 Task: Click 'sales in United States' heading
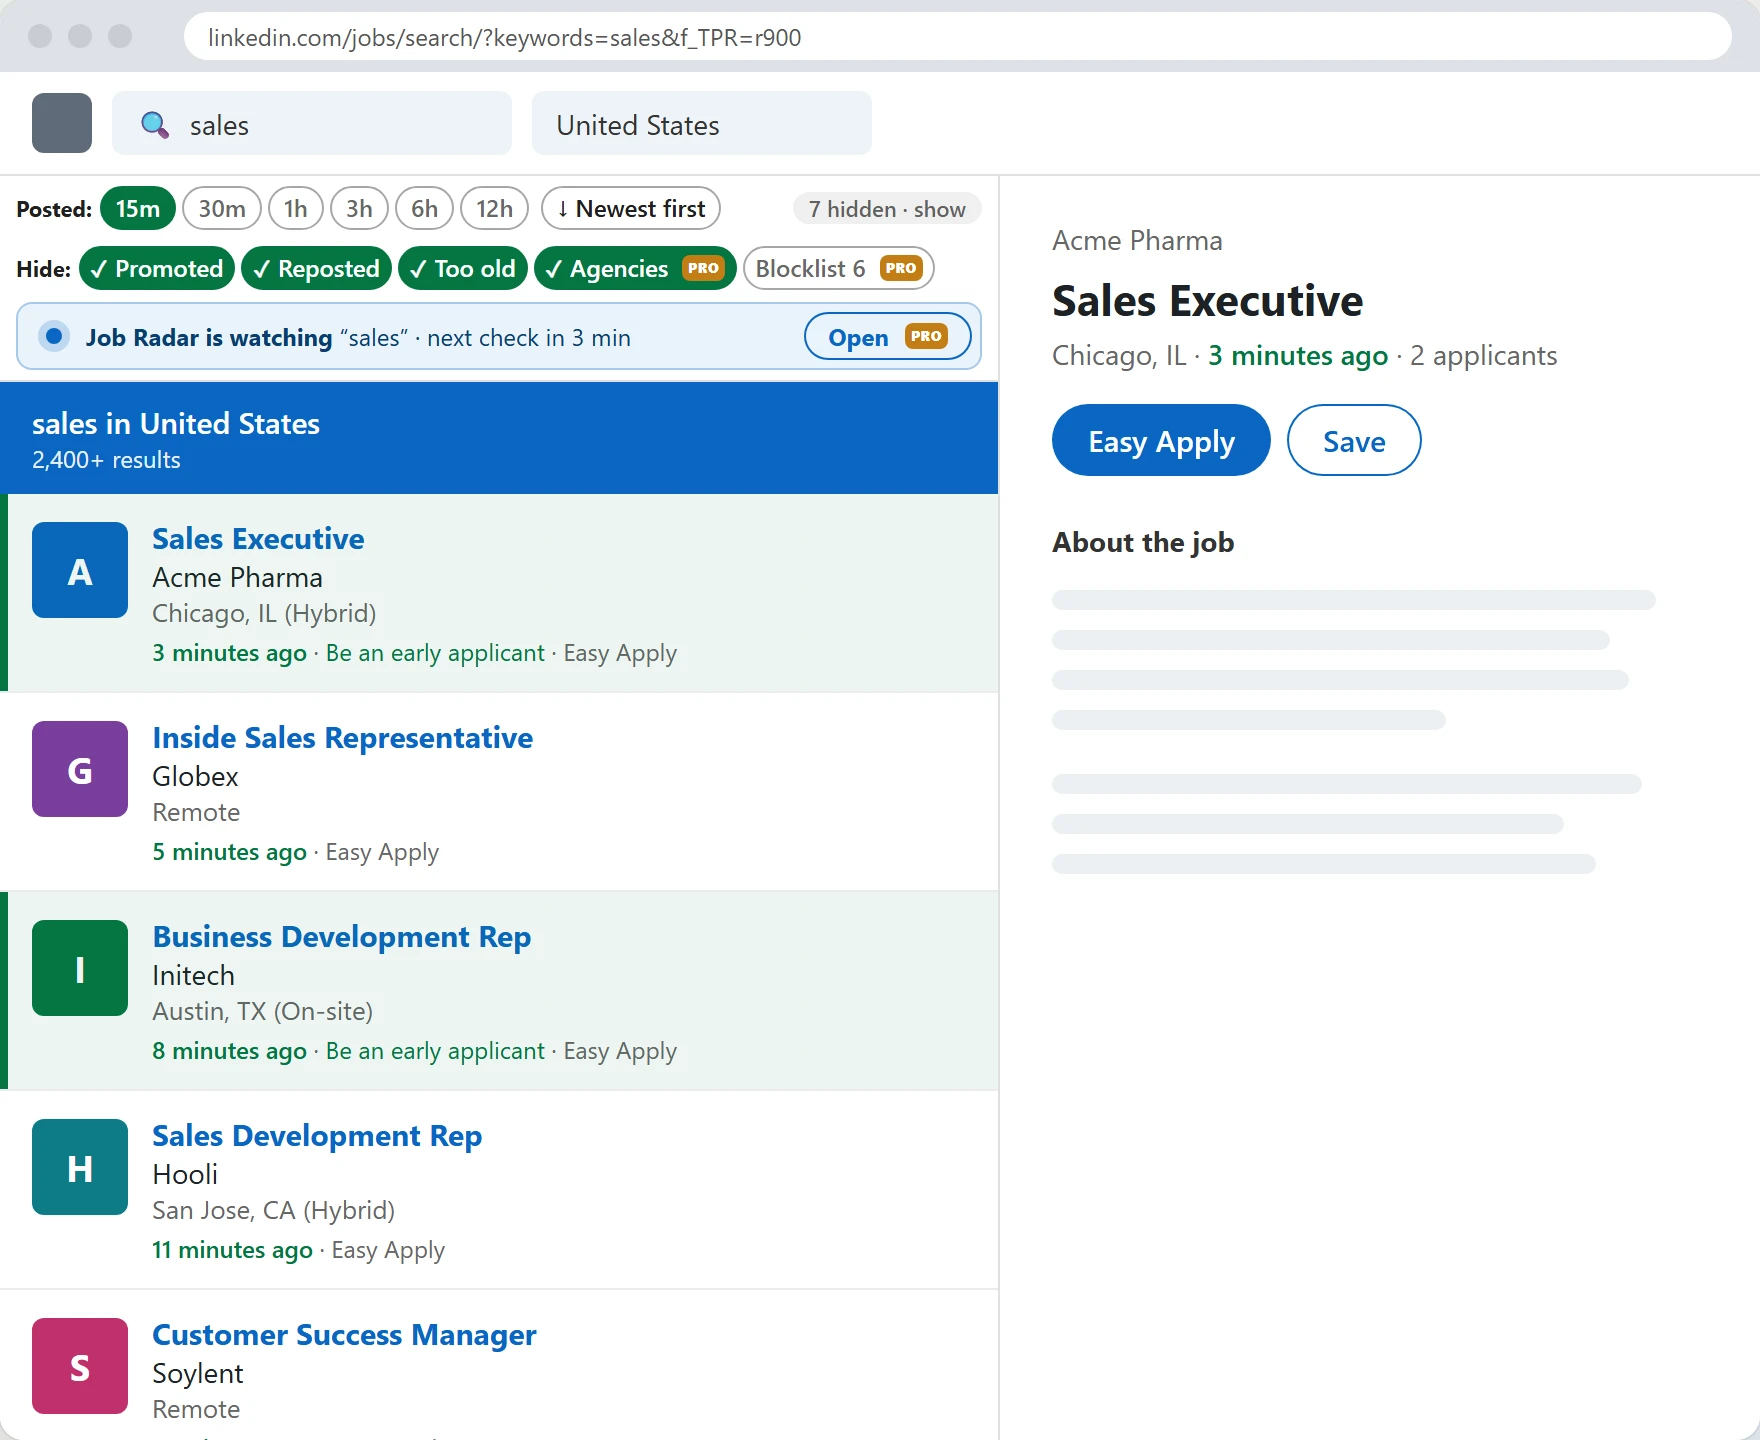pos(176,423)
